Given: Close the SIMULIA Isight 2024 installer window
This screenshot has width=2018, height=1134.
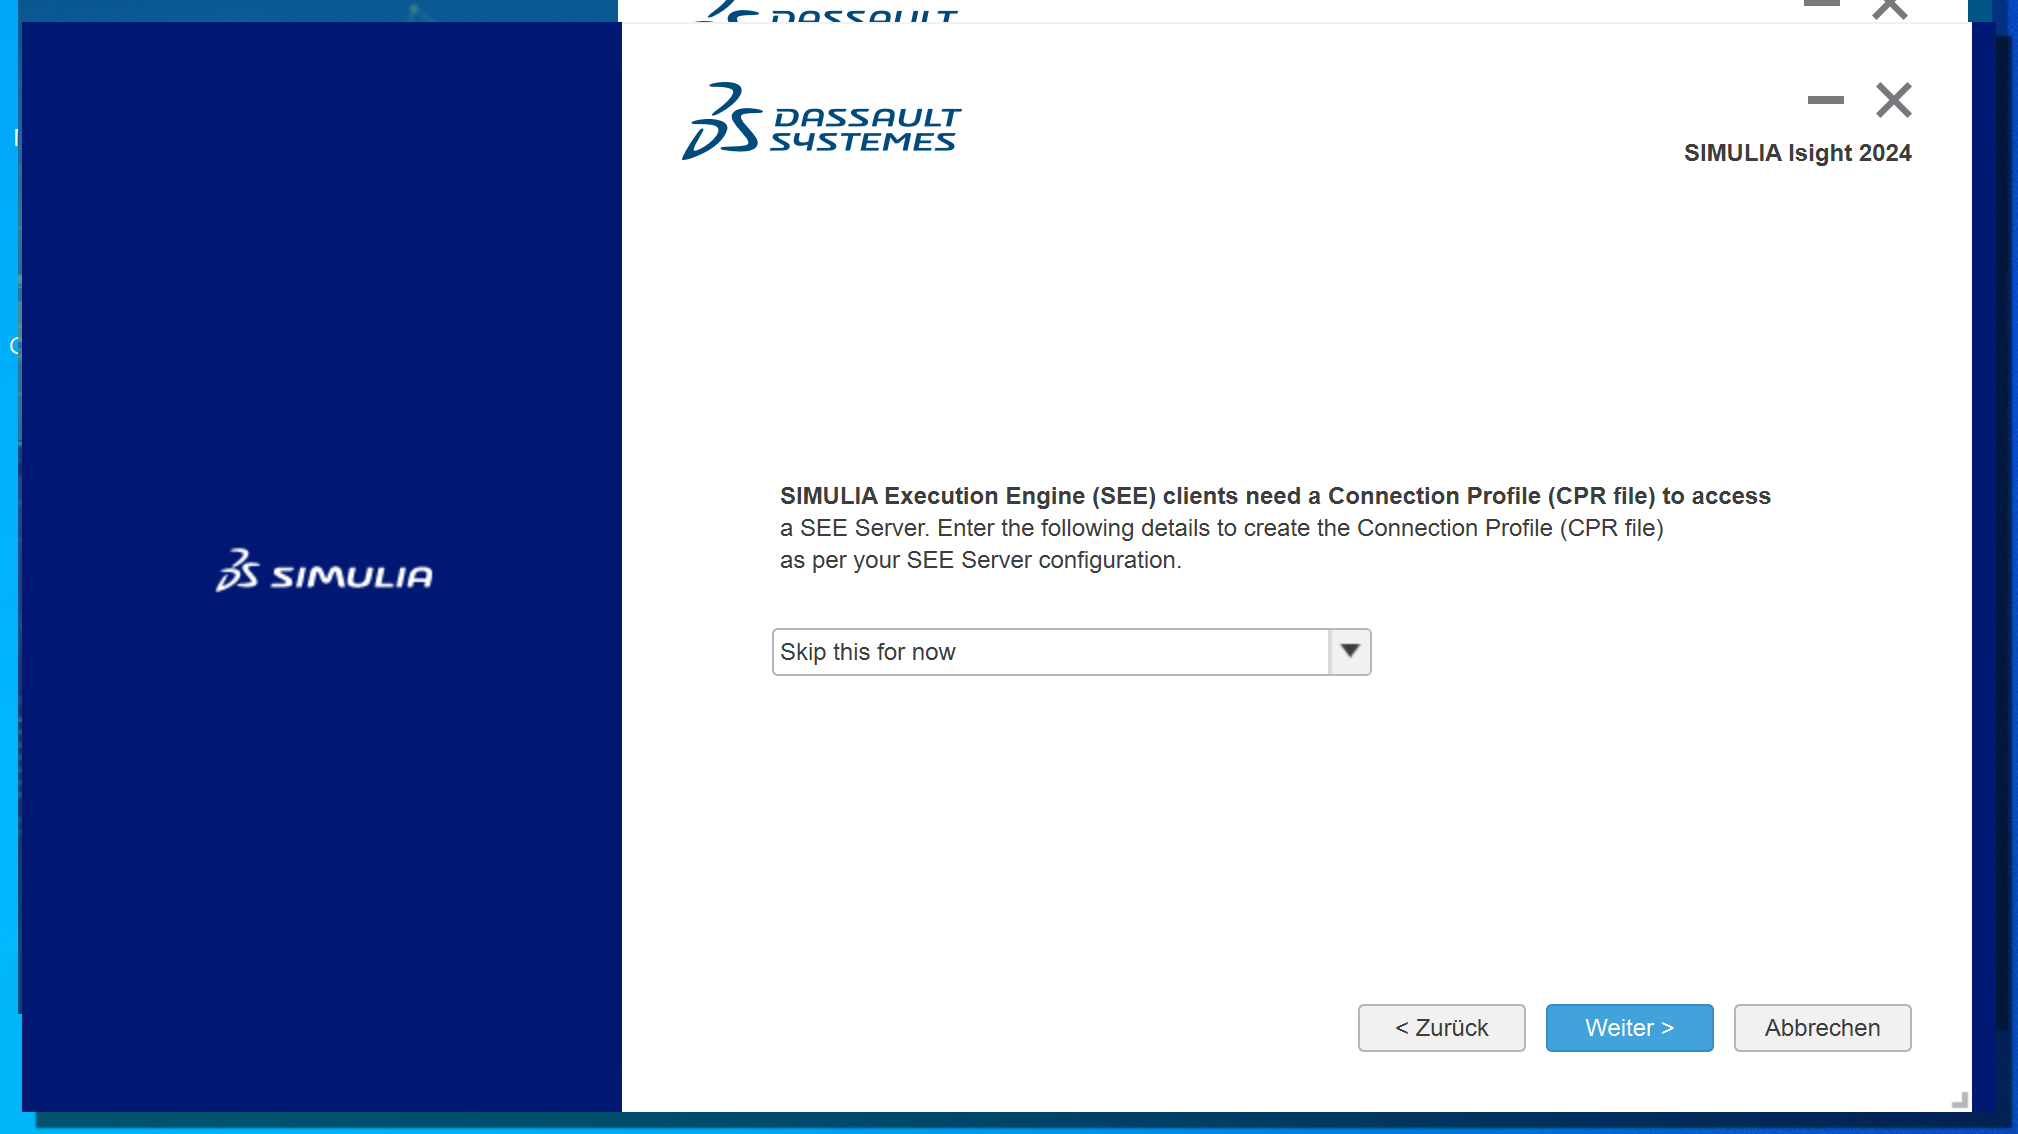Looking at the screenshot, I should [x=1893, y=100].
